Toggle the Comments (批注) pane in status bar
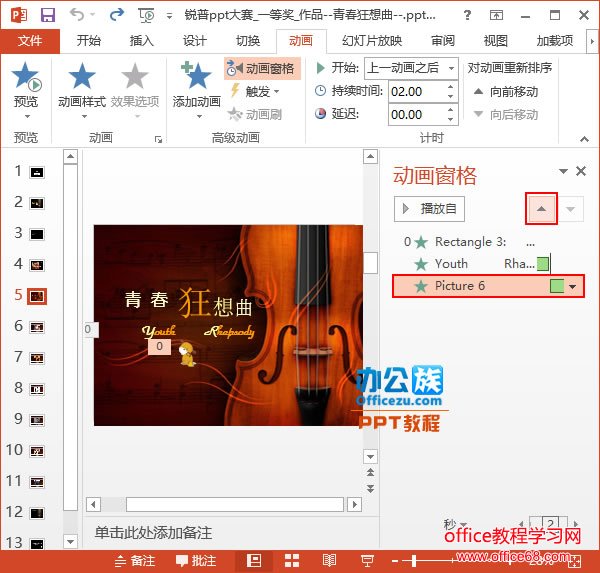The height and width of the screenshot is (573, 600). point(196,561)
